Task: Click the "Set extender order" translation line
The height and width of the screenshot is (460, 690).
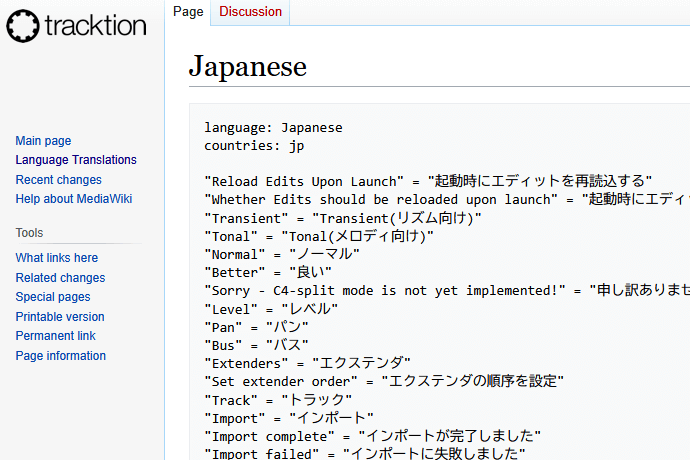Action: click(x=384, y=381)
